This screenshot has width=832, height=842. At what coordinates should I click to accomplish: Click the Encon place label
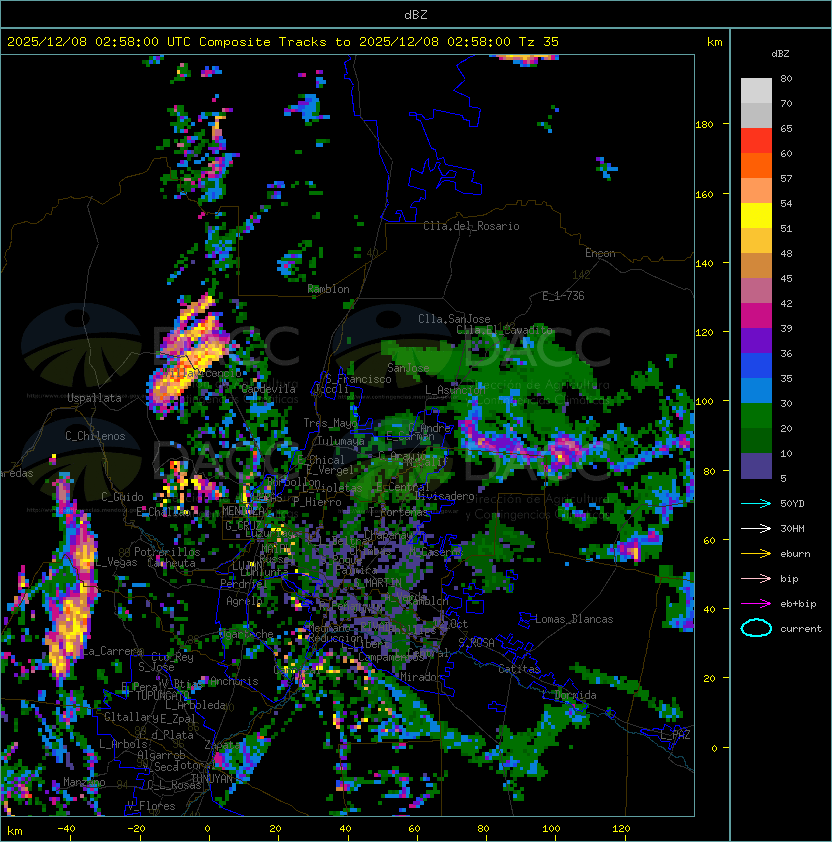tap(600, 253)
